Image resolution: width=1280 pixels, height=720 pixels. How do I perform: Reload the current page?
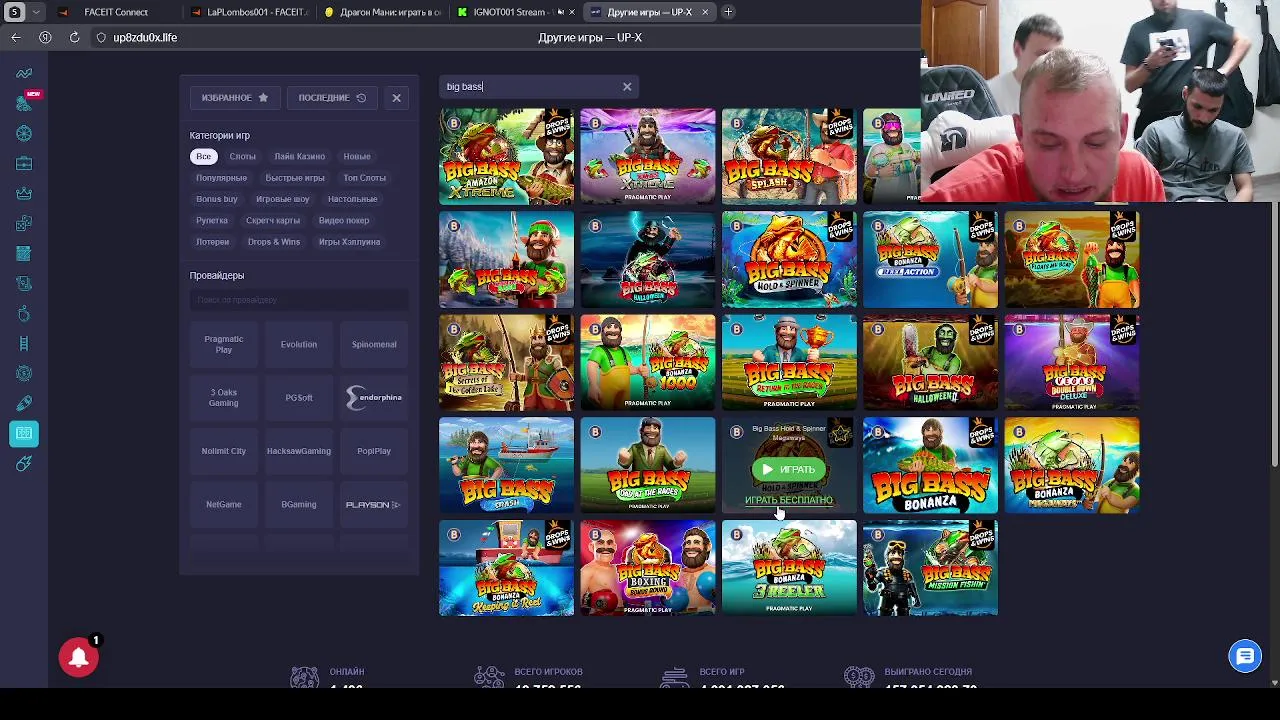(x=74, y=37)
